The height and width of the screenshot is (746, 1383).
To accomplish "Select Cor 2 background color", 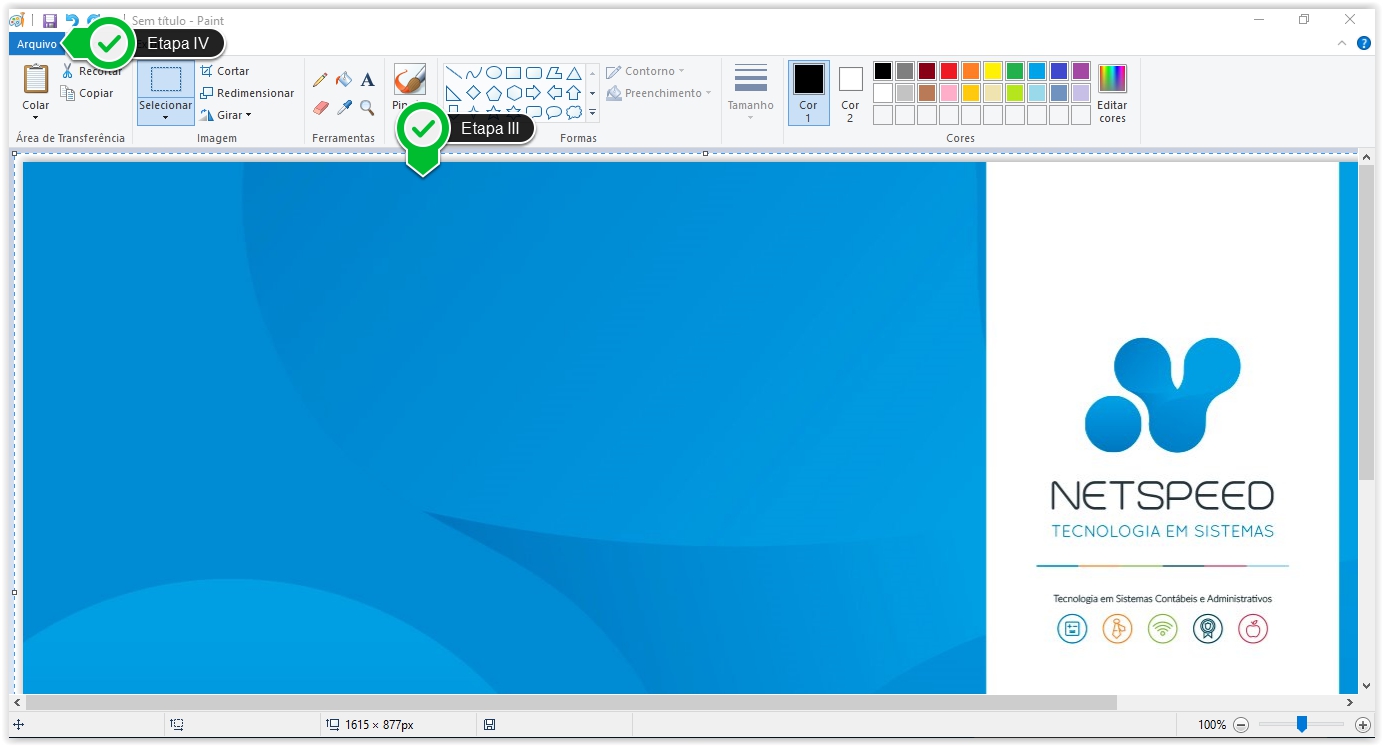I will coord(850,92).
